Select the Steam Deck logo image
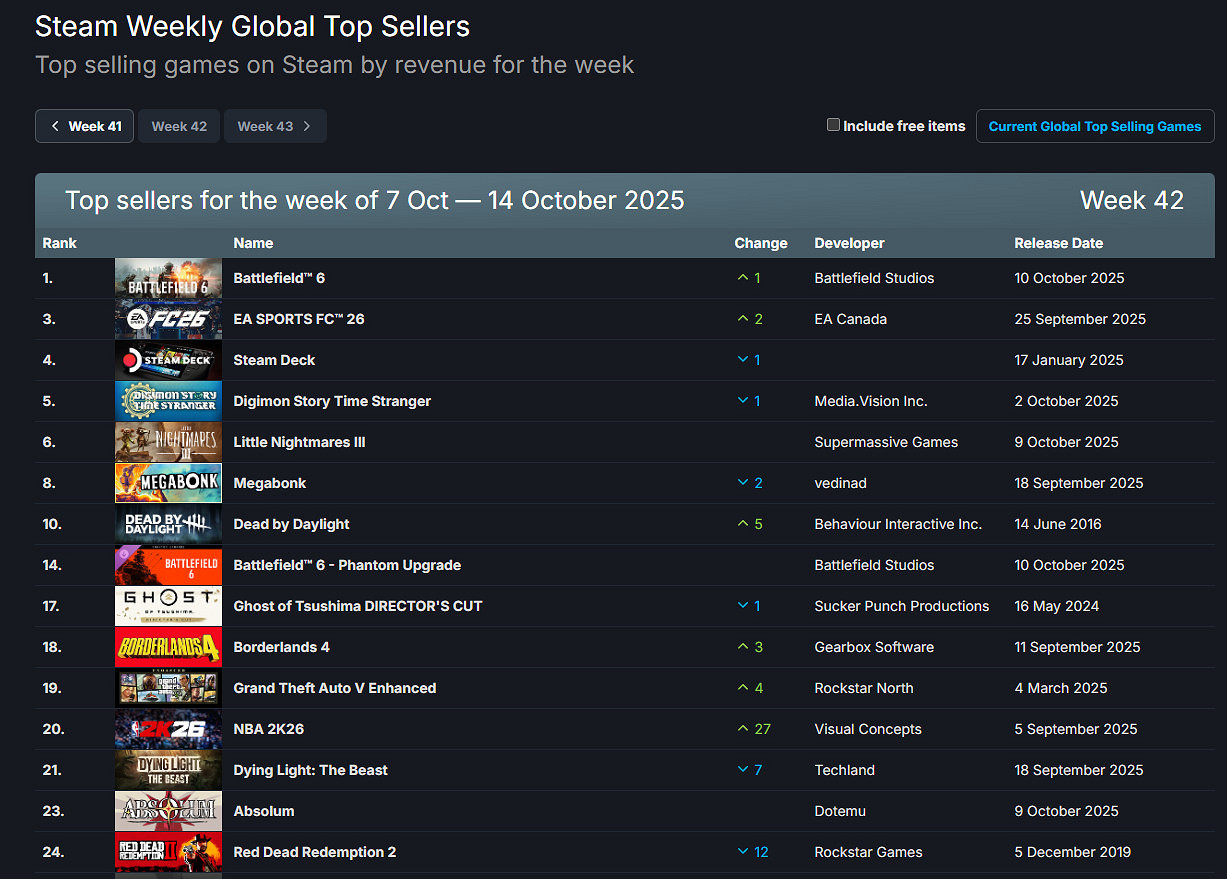The width and height of the screenshot is (1227, 879). (x=168, y=360)
